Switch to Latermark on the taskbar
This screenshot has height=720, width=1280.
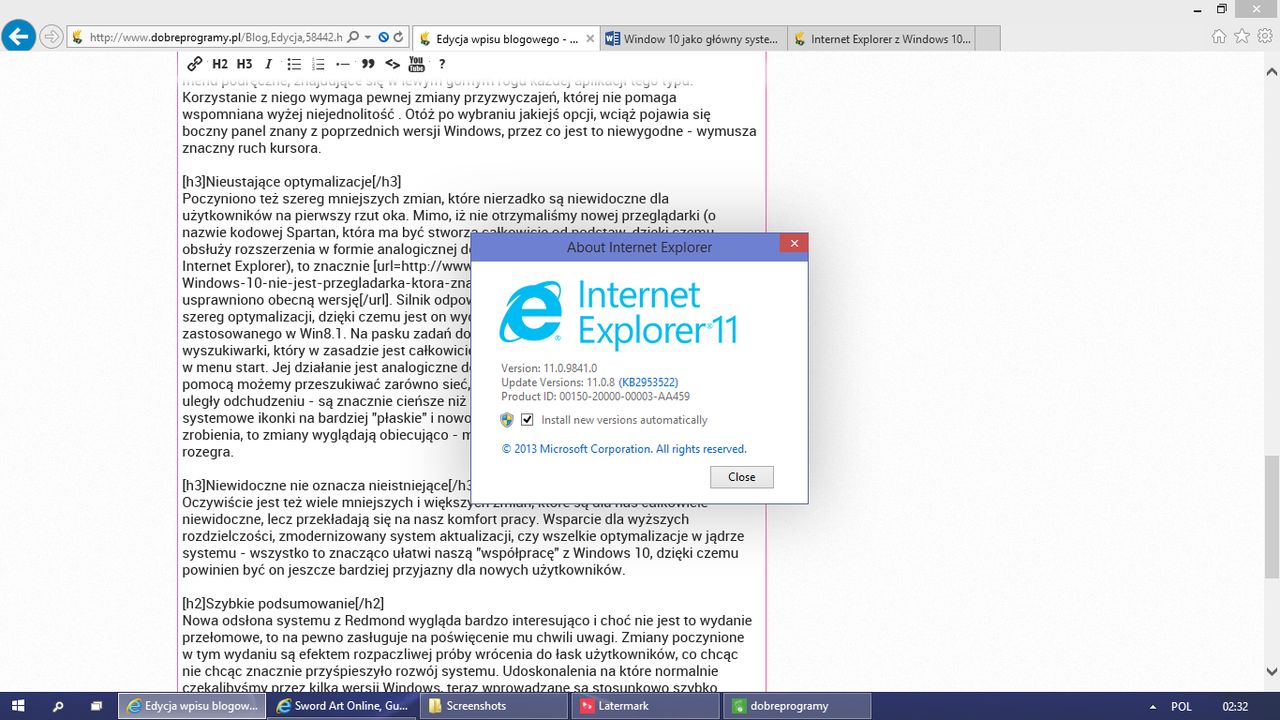coord(645,706)
